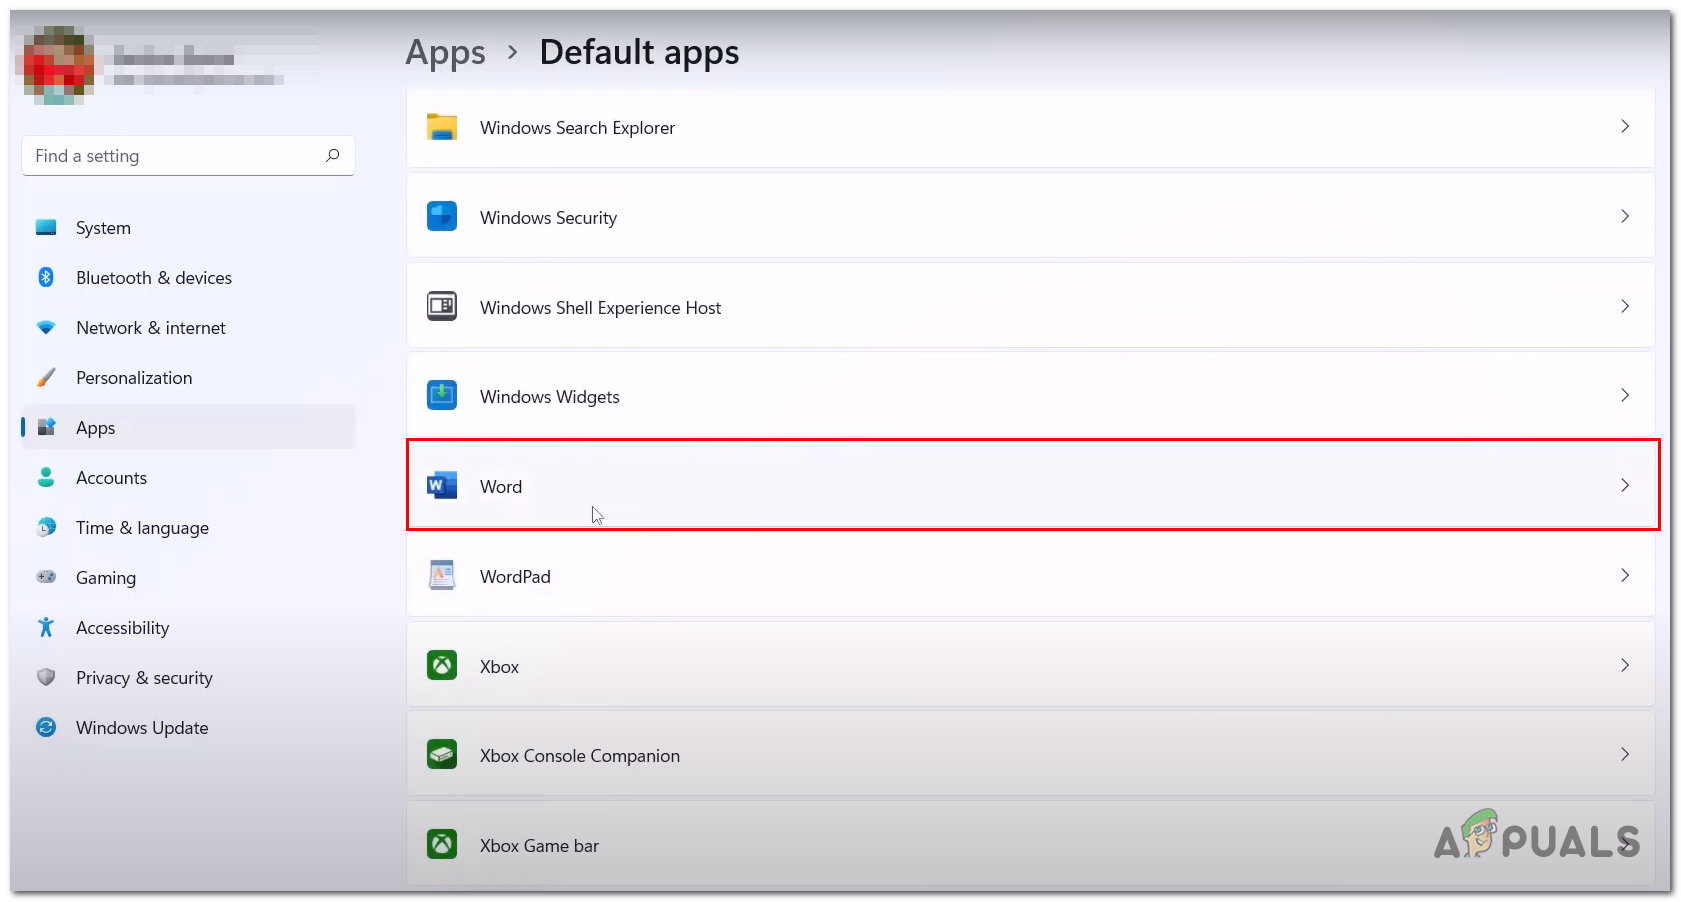This screenshot has height=902, width=1681.
Task: Click the Windows Security shield icon
Action: click(x=441, y=217)
